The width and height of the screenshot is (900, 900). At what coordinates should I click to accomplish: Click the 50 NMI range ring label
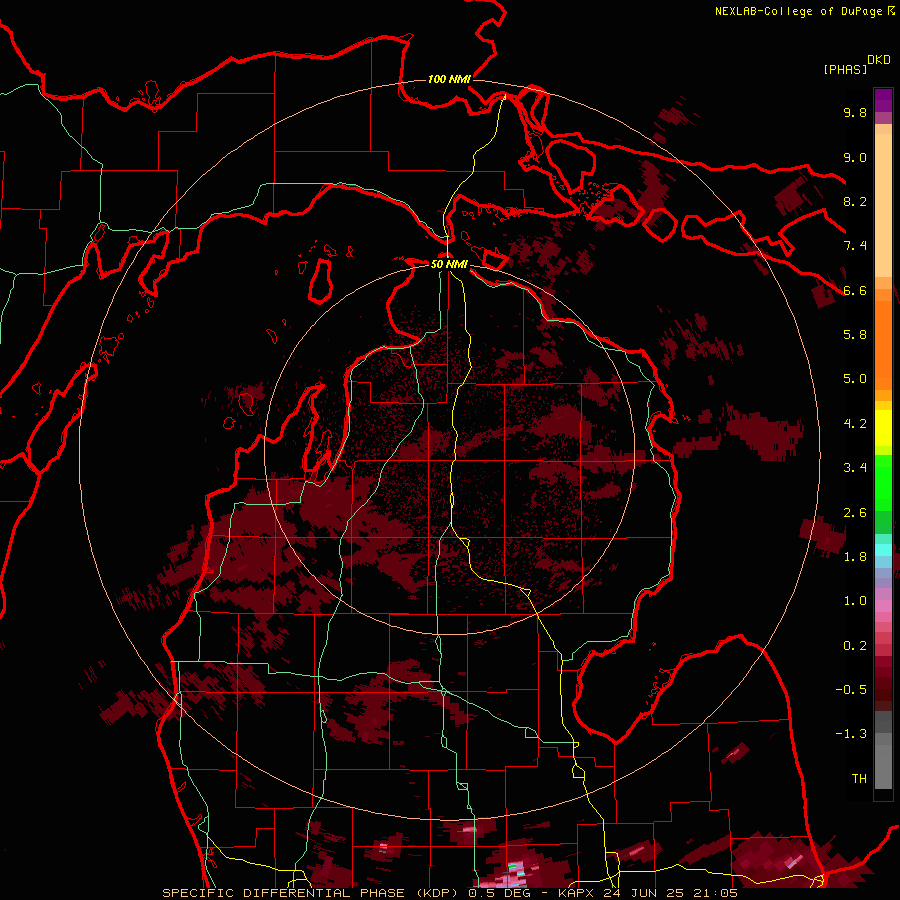[449, 264]
